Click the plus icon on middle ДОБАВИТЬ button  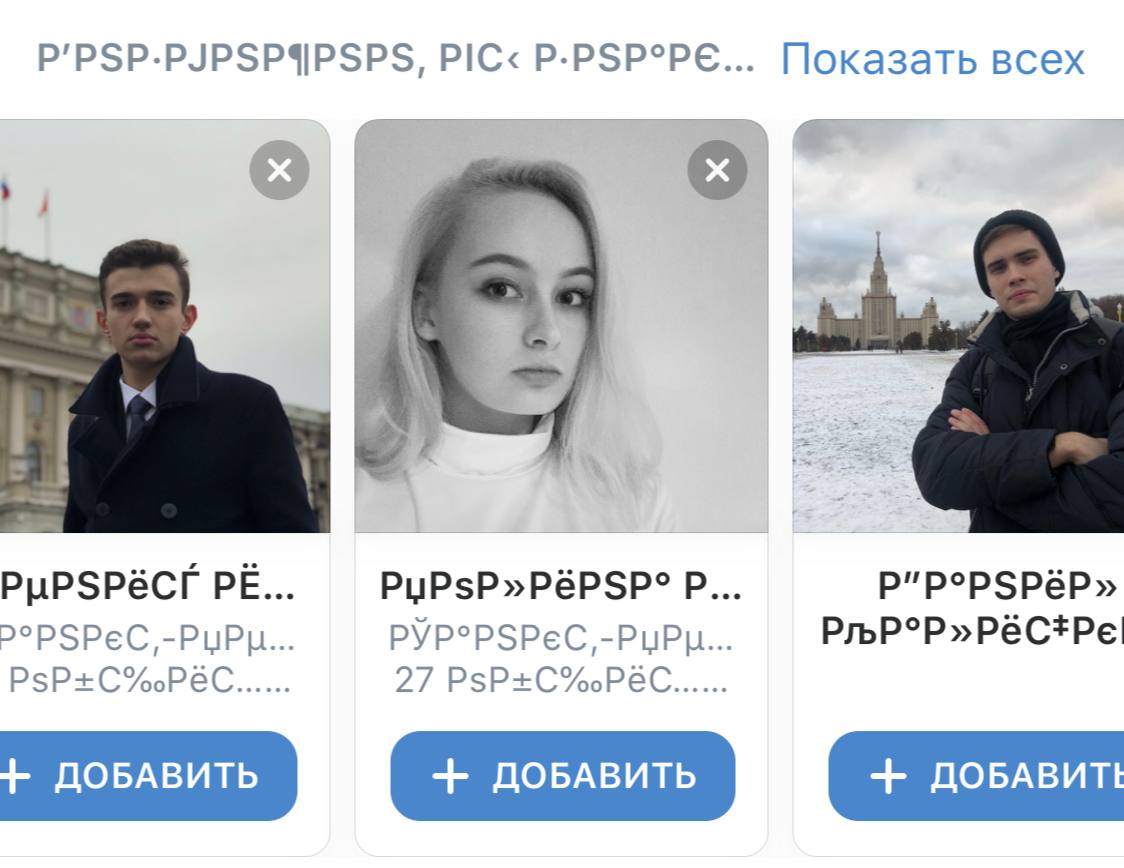click(450, 776)
